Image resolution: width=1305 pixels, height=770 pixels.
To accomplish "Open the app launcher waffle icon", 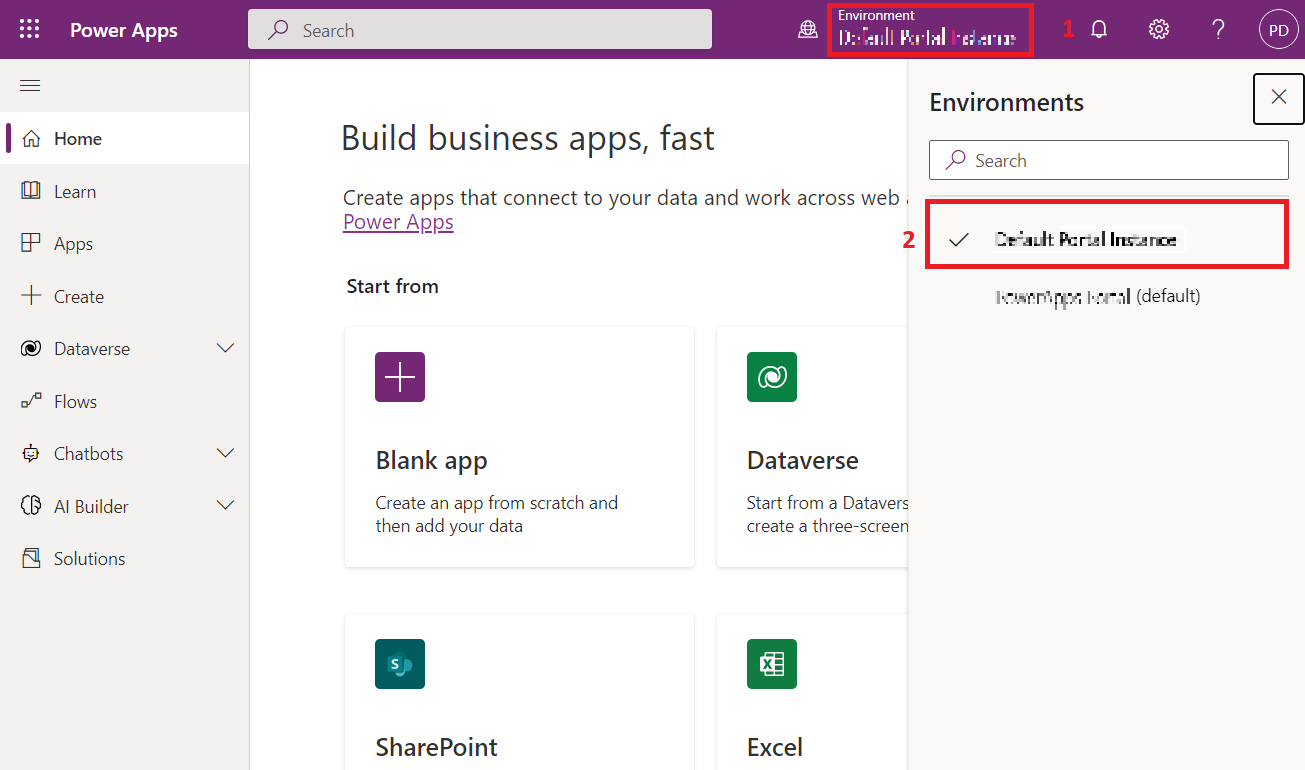I will click(29, 29).
